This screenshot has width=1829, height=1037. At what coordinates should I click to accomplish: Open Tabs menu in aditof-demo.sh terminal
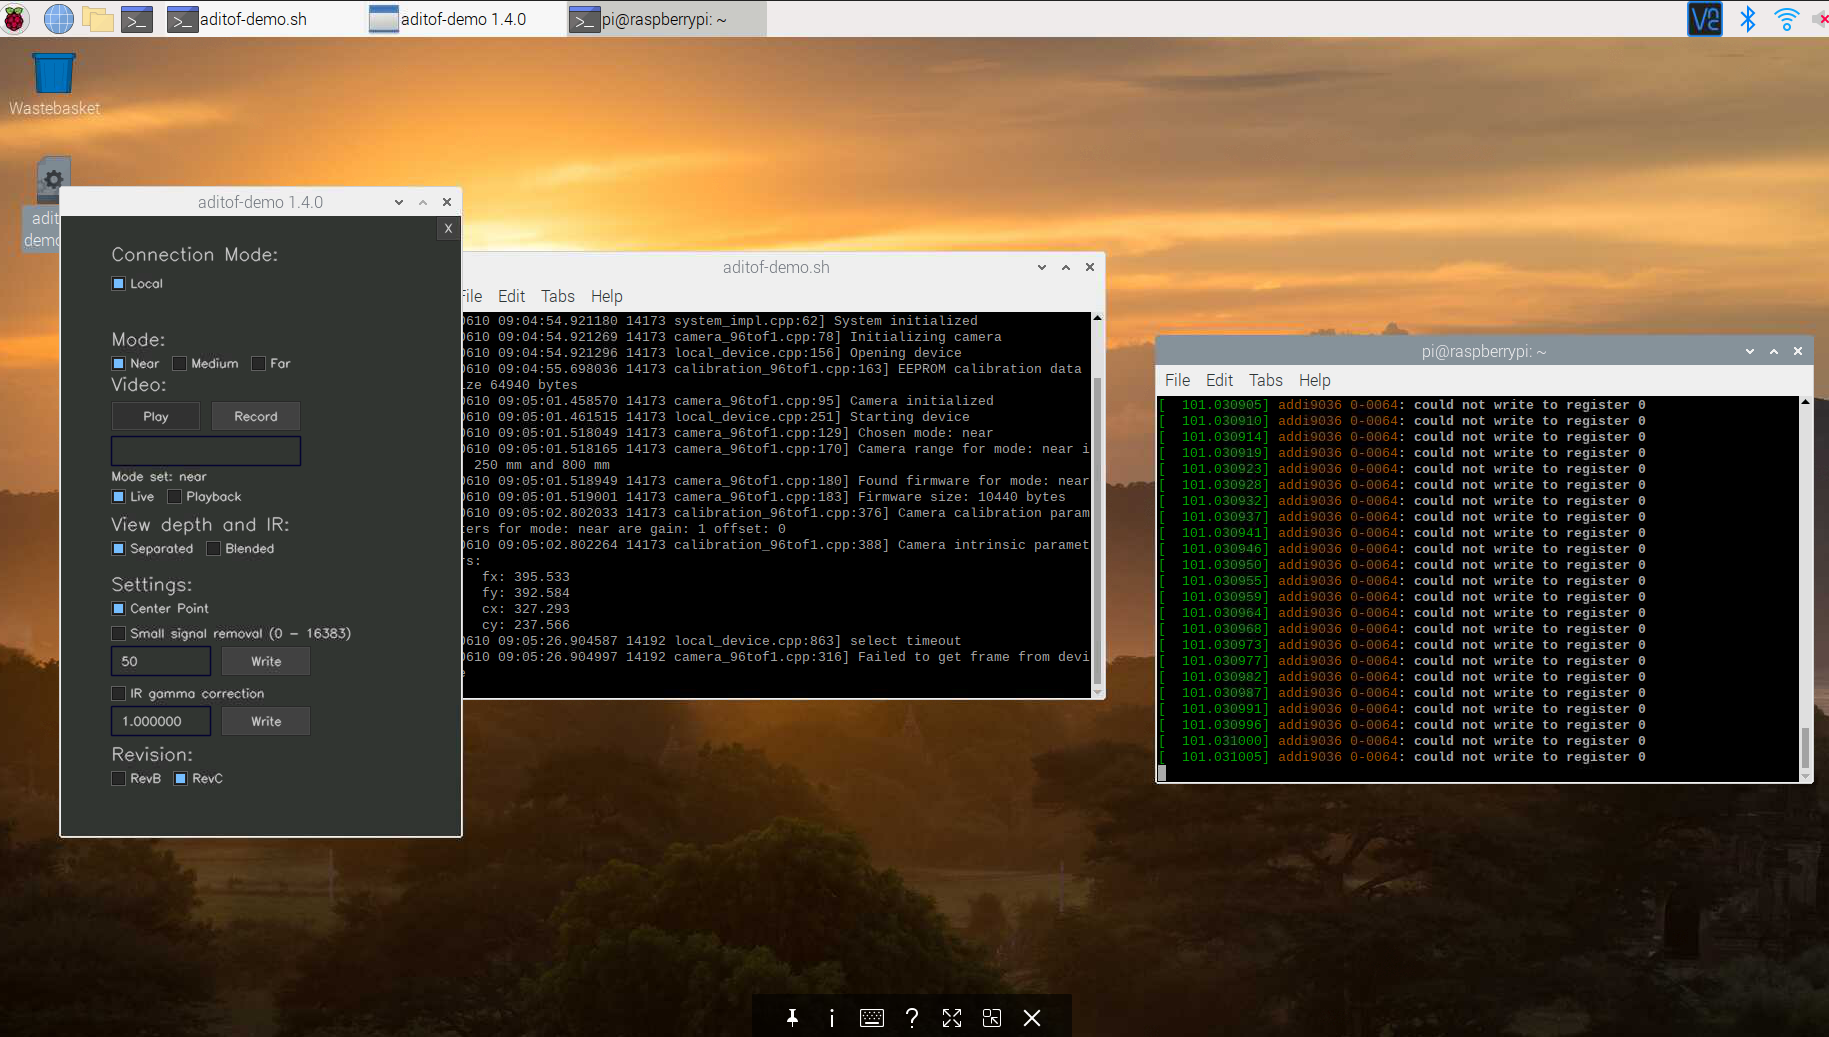[x=558, y=296]
